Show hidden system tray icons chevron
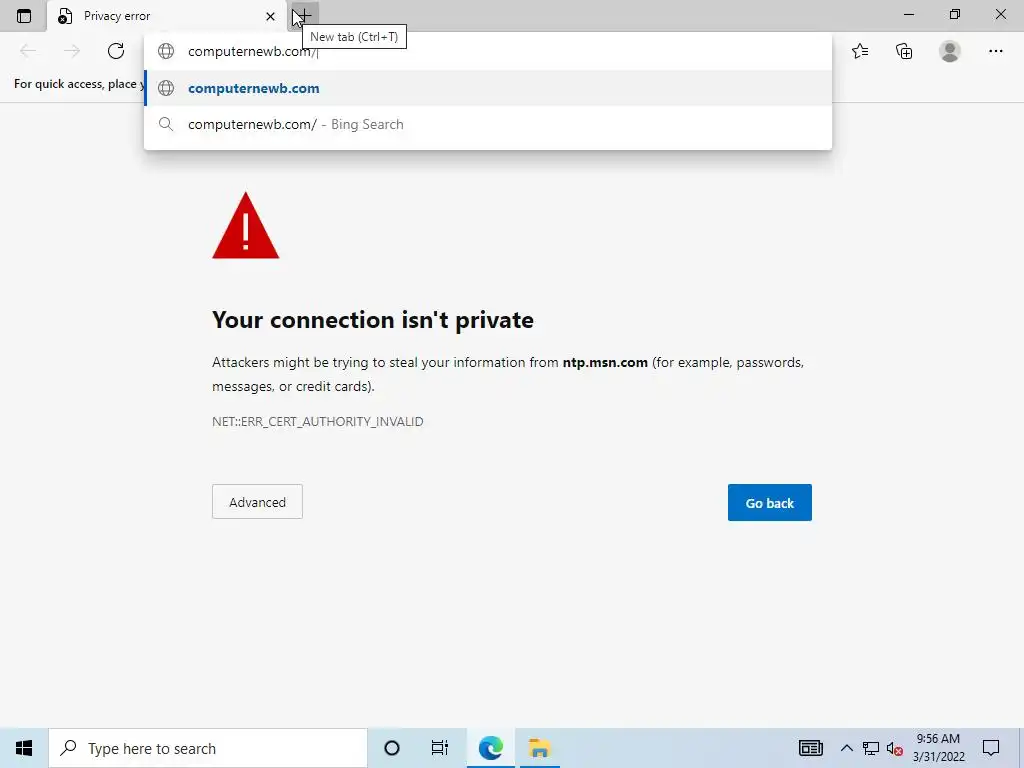 (846, 748)
